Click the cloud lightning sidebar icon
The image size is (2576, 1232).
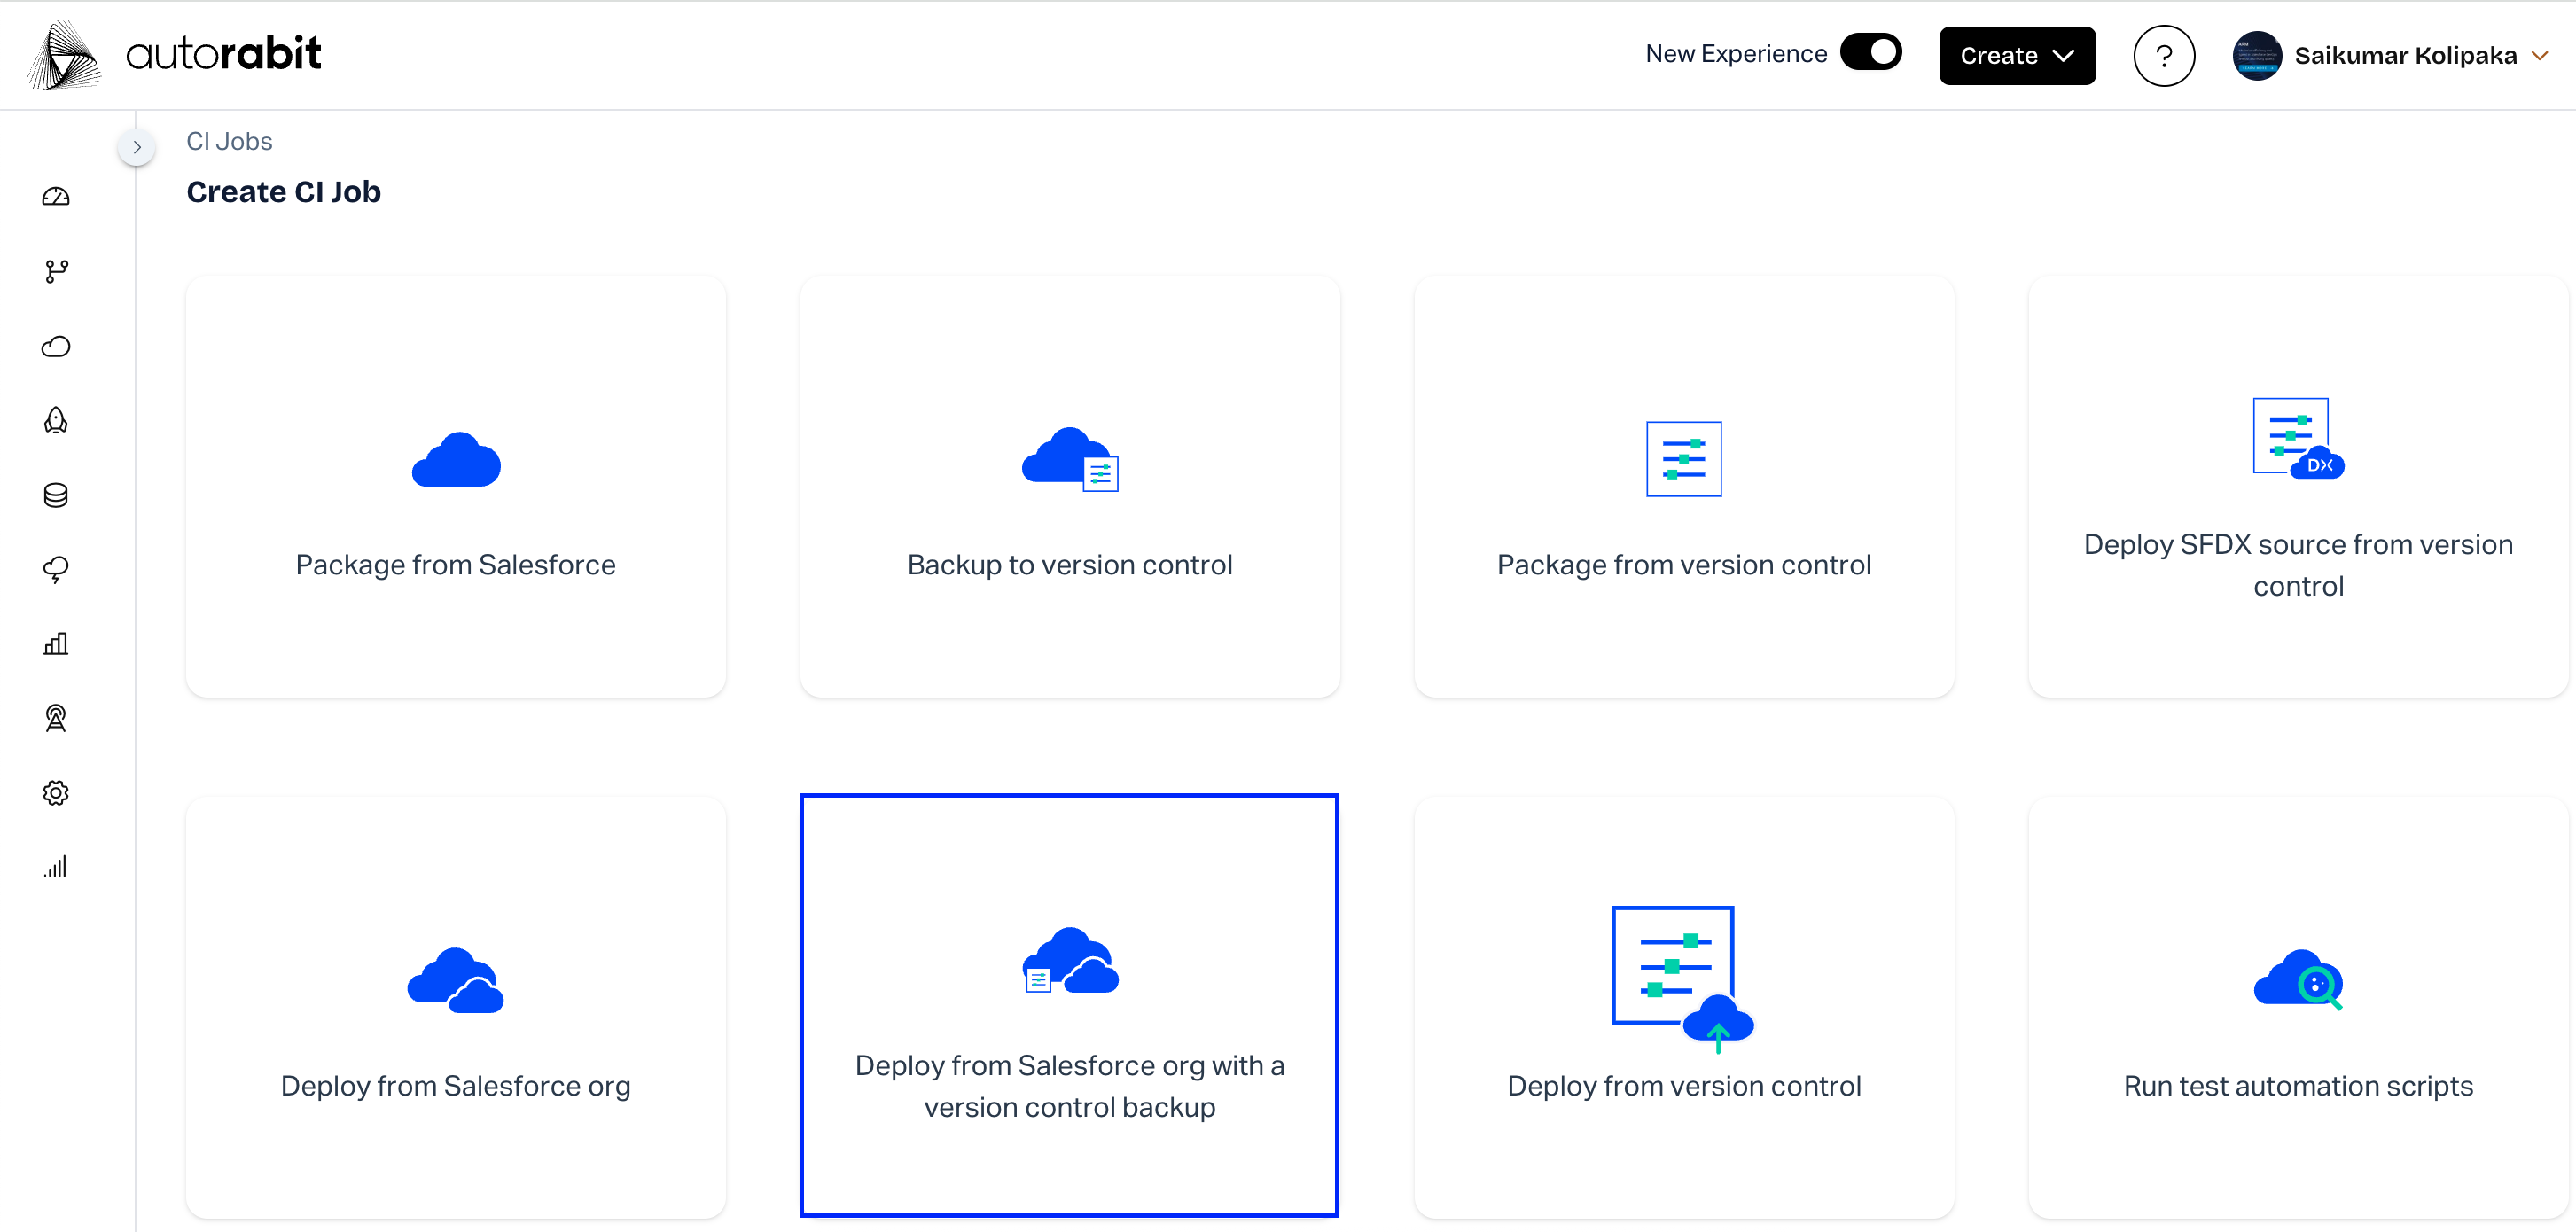pyautogui.click(x=56, y=569)
